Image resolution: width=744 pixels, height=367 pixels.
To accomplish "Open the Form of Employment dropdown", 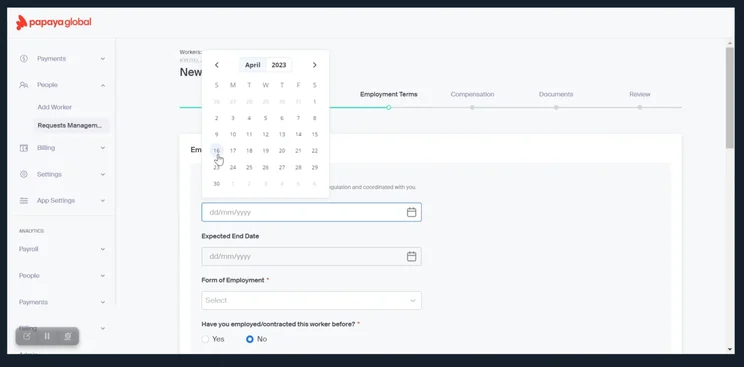I will coord(311,301).
